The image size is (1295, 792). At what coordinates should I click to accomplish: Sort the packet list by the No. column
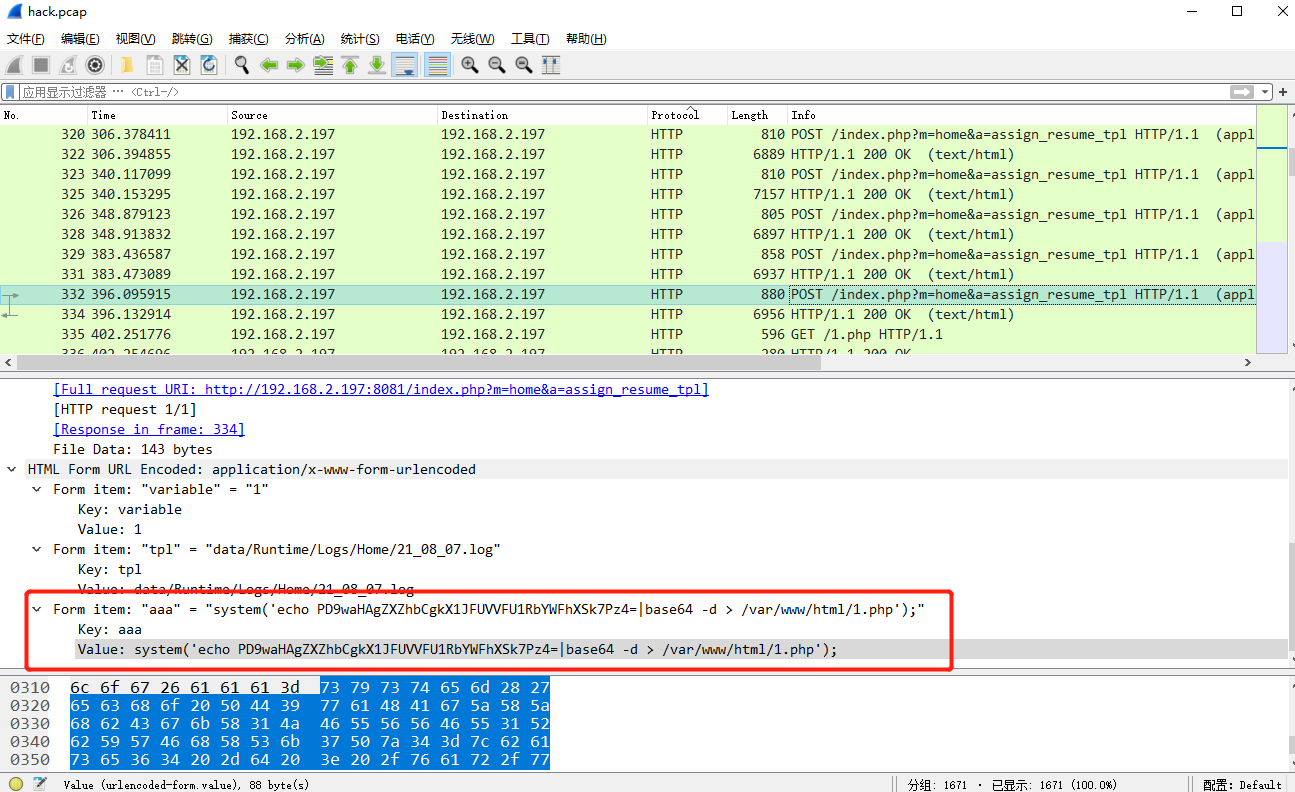[x=44, y=115]
